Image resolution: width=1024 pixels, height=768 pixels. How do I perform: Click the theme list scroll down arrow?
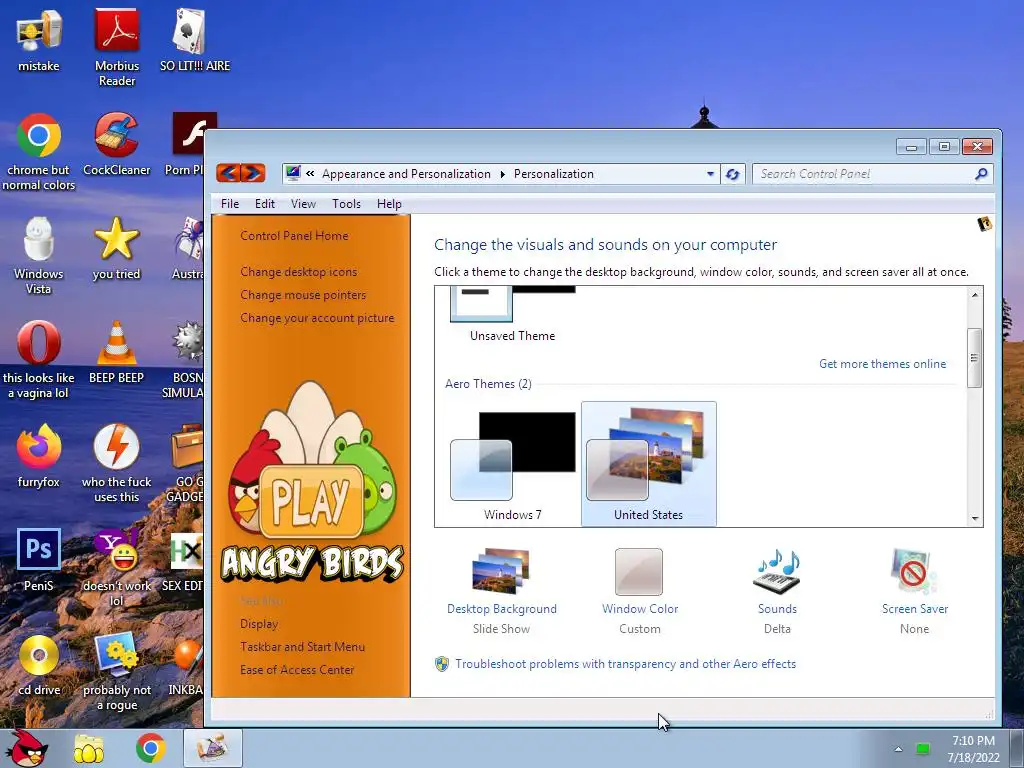(x=974, y=518)
